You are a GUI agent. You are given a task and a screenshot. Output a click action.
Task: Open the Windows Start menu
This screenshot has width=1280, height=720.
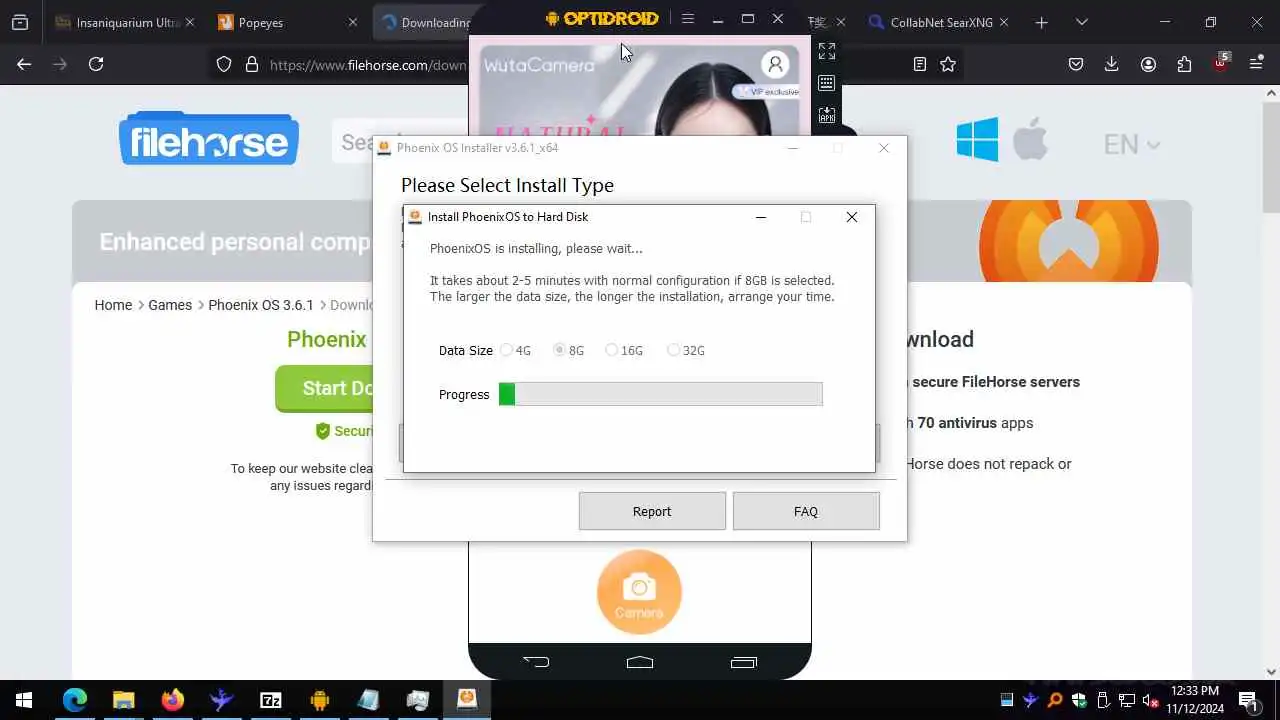pyautogui.click(x=24, y=700)
